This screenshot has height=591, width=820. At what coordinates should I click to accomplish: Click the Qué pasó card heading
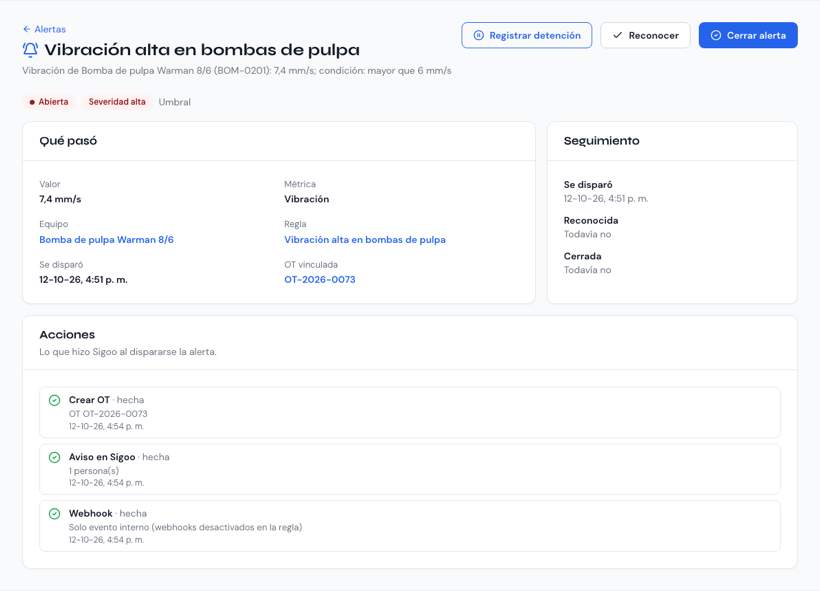68,141
